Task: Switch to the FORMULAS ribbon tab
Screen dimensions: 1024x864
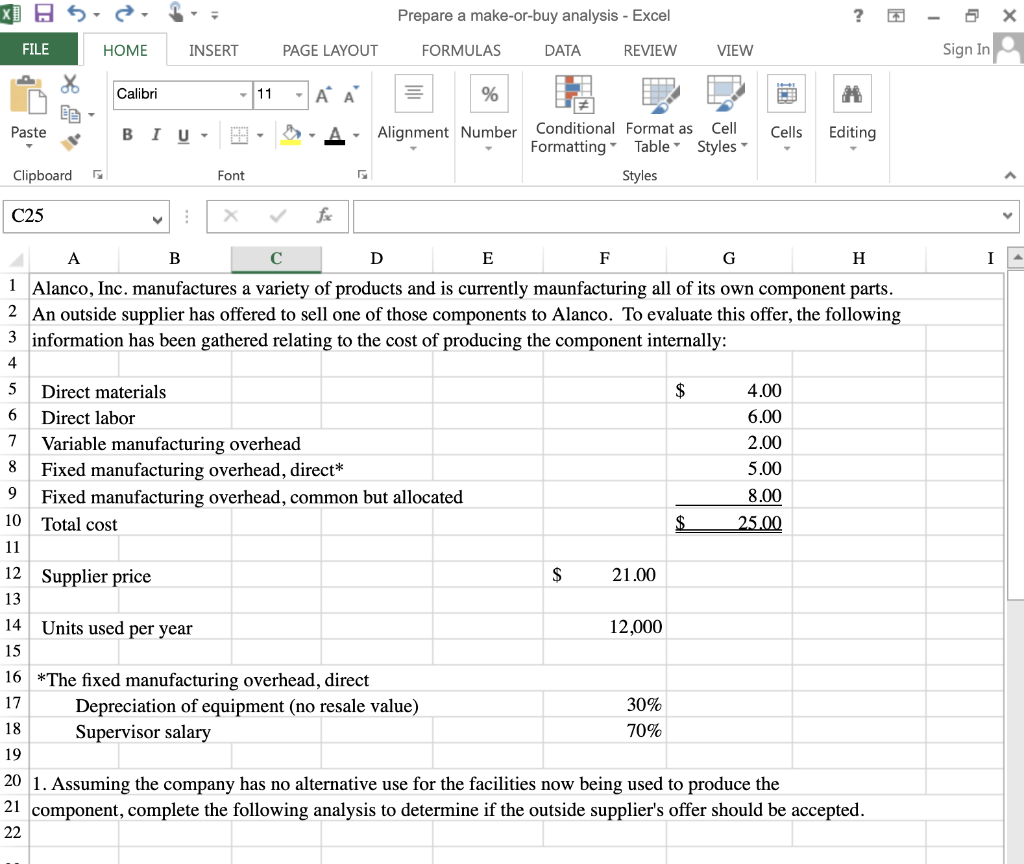Action: (461, 50)
